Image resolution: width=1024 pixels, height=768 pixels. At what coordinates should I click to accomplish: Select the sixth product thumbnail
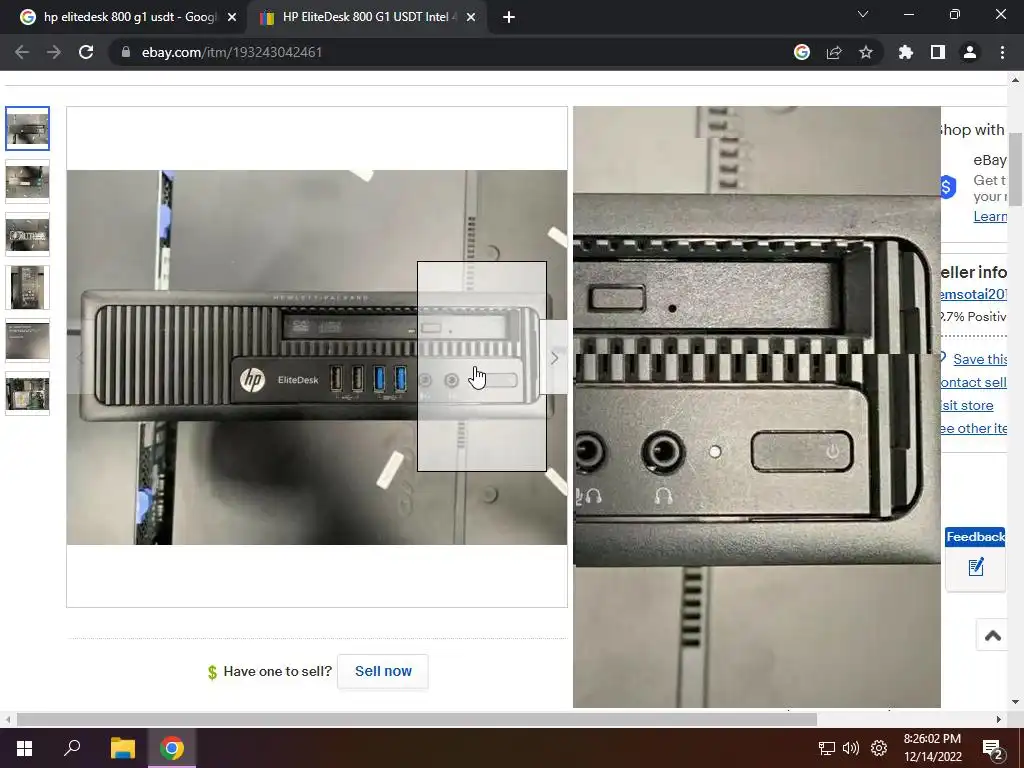click(x=27, y=393)
